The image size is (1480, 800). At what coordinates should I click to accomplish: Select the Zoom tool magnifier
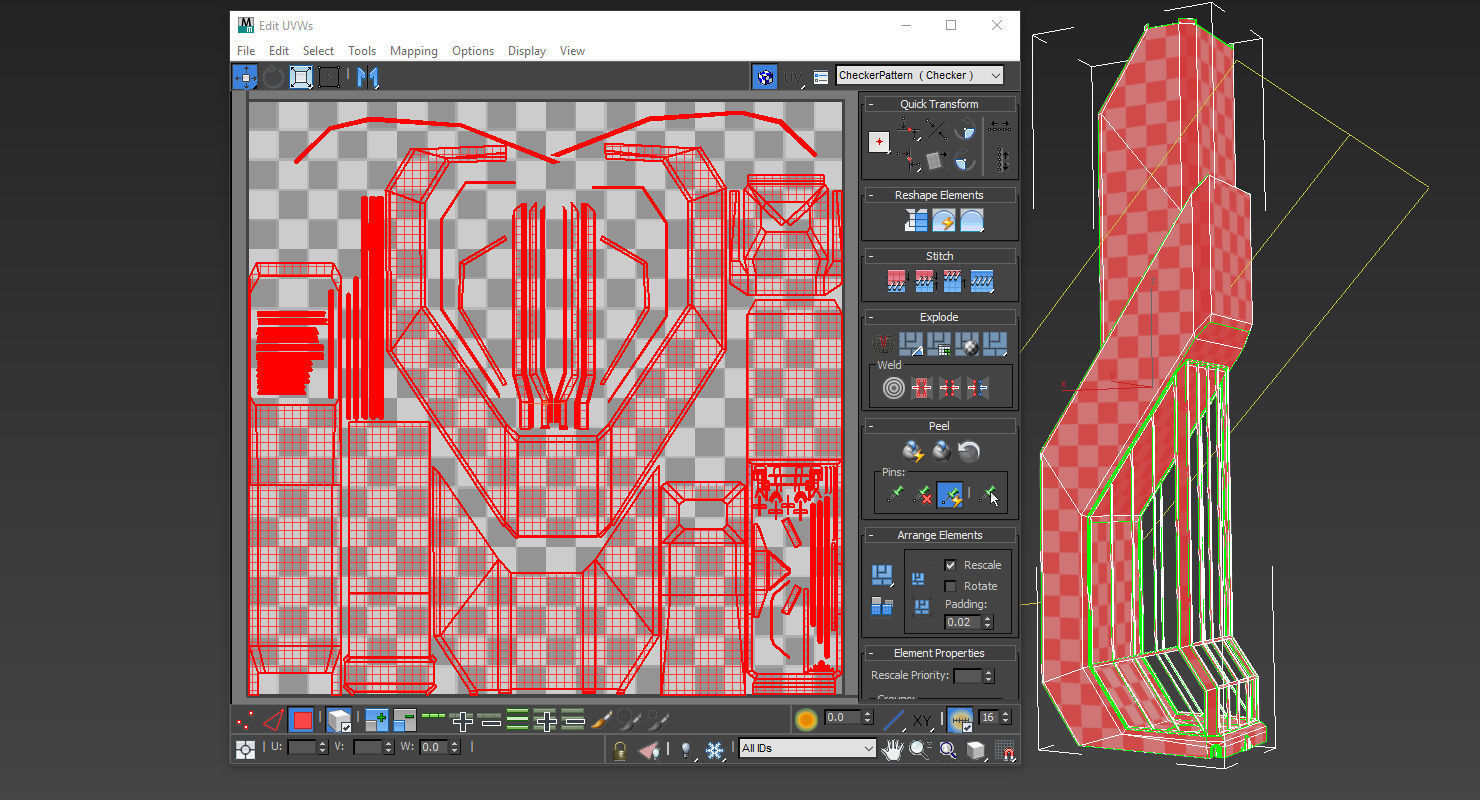pyautogui.click(x=920, y=749)
